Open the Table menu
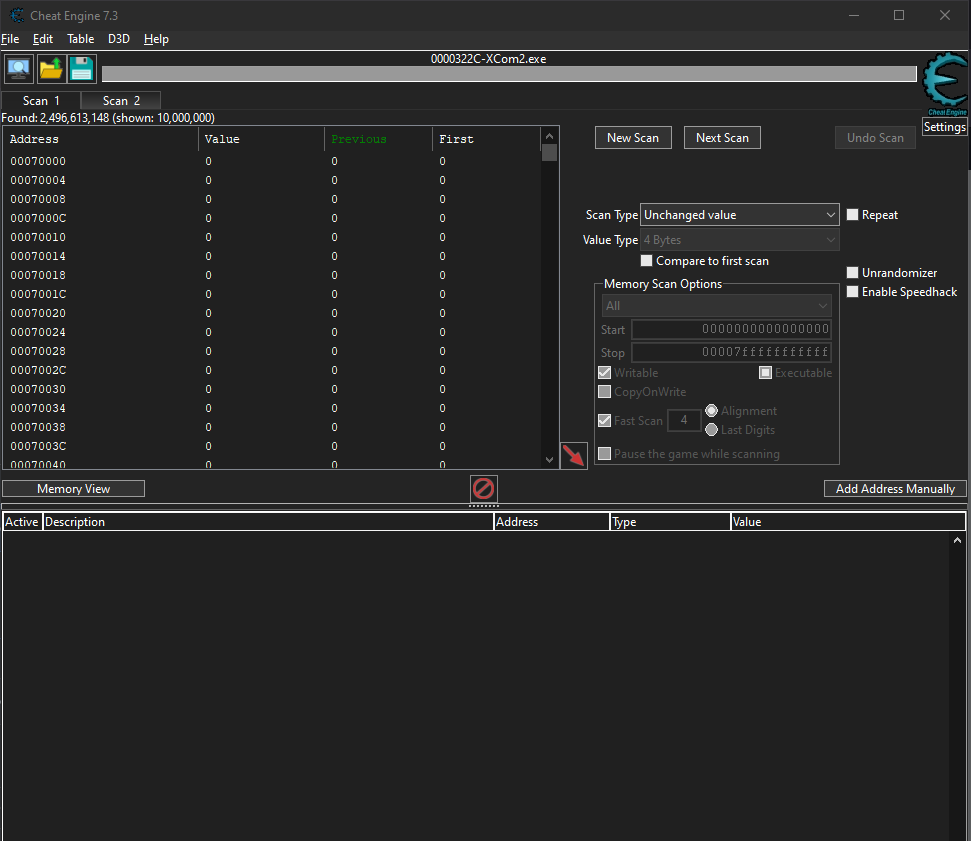The height and width of the screenshot is (841, 971). [80, 38]
